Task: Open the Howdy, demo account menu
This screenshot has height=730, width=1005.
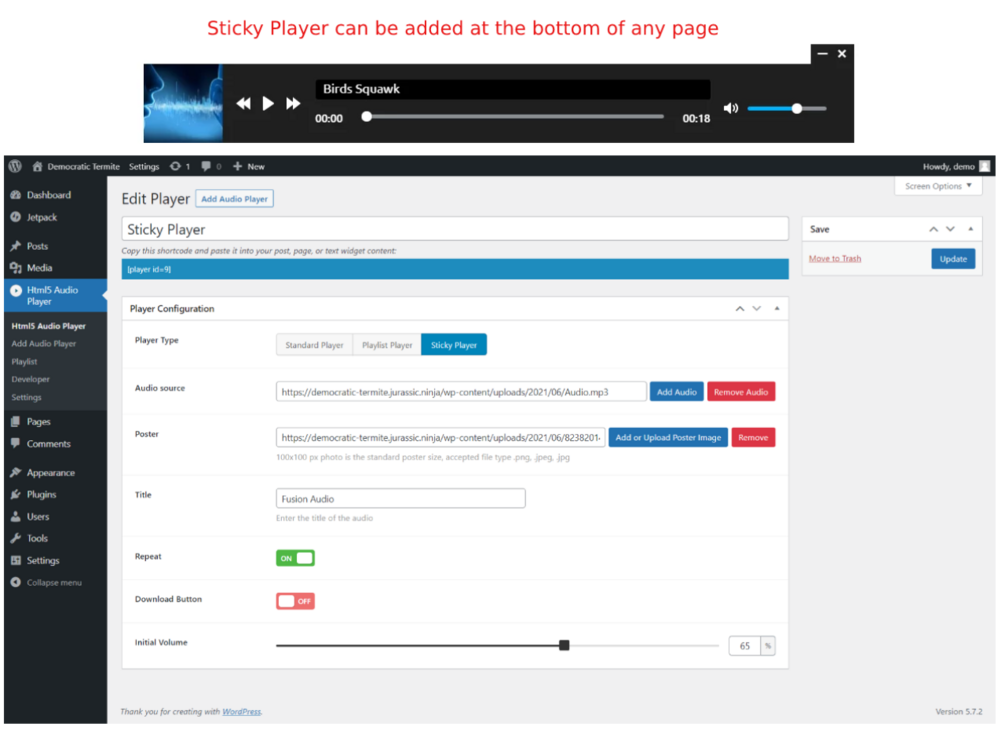Action: point(956,167)
